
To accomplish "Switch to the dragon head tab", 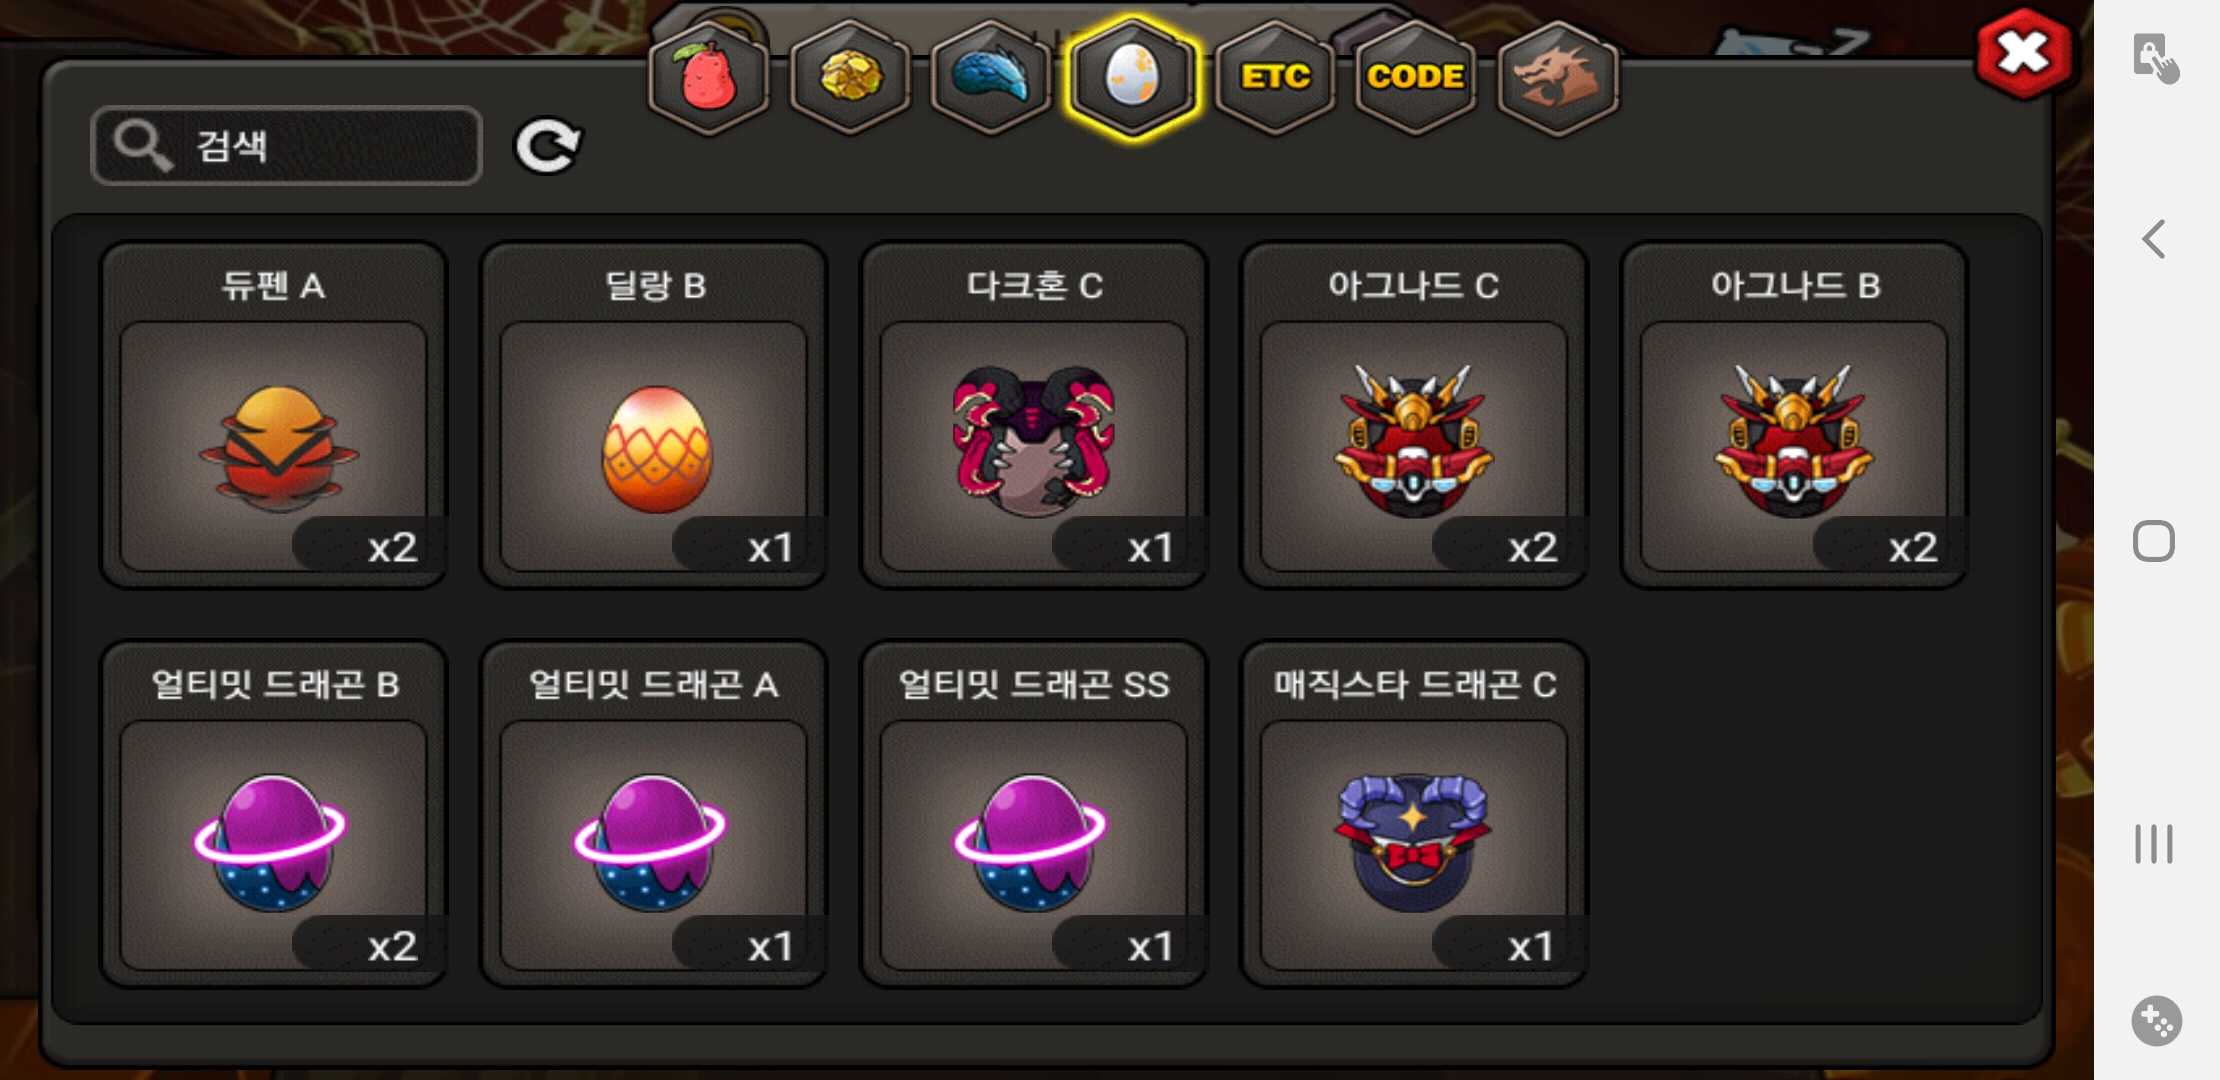I will (x=1558, y=78).
